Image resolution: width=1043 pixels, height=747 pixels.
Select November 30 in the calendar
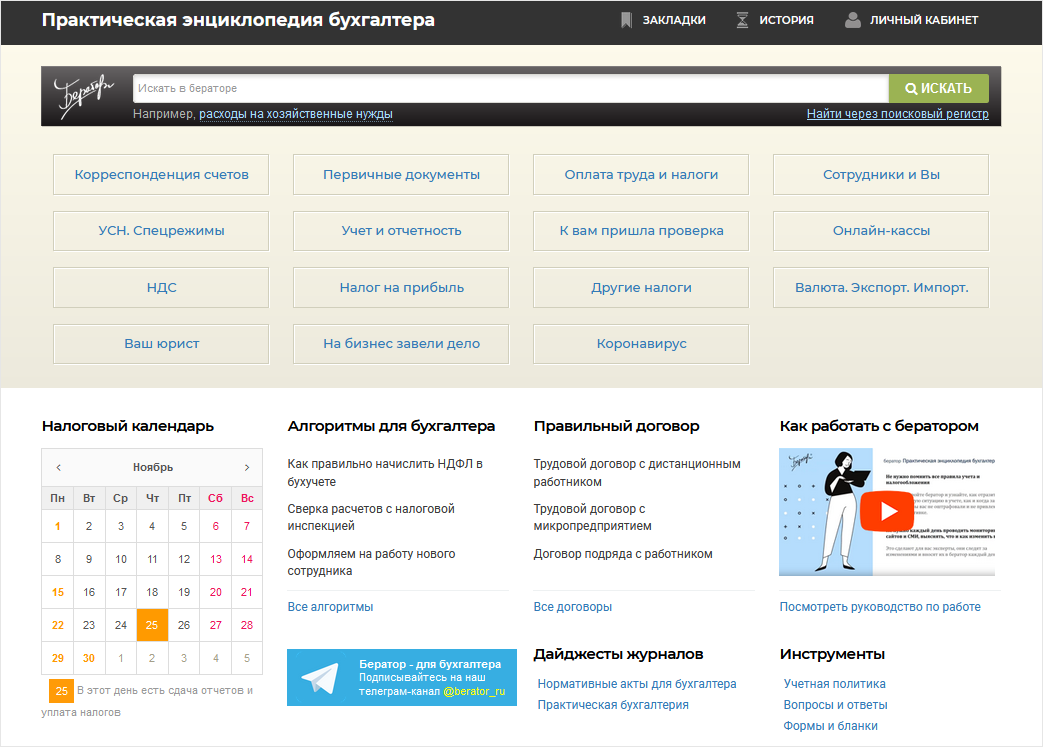(88, 658)
